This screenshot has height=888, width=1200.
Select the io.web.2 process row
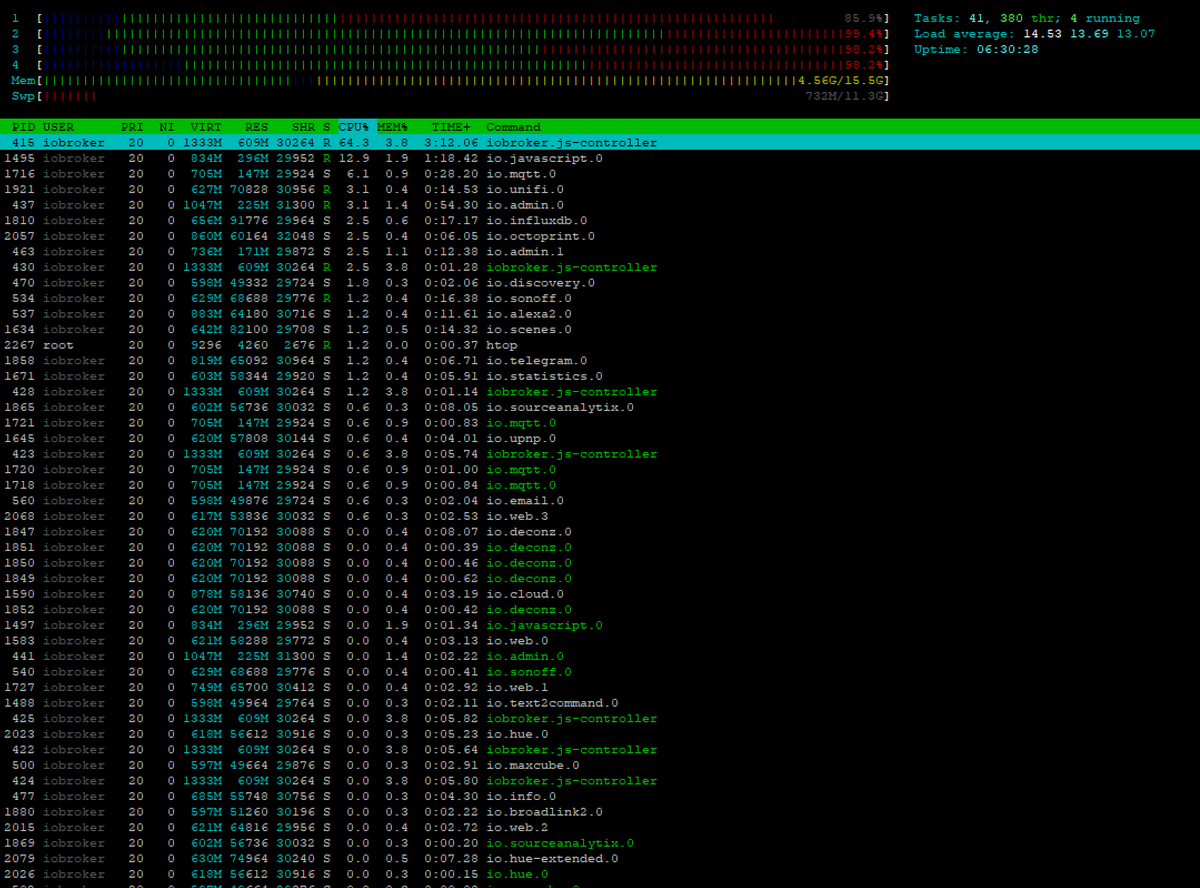click(600, 827)
